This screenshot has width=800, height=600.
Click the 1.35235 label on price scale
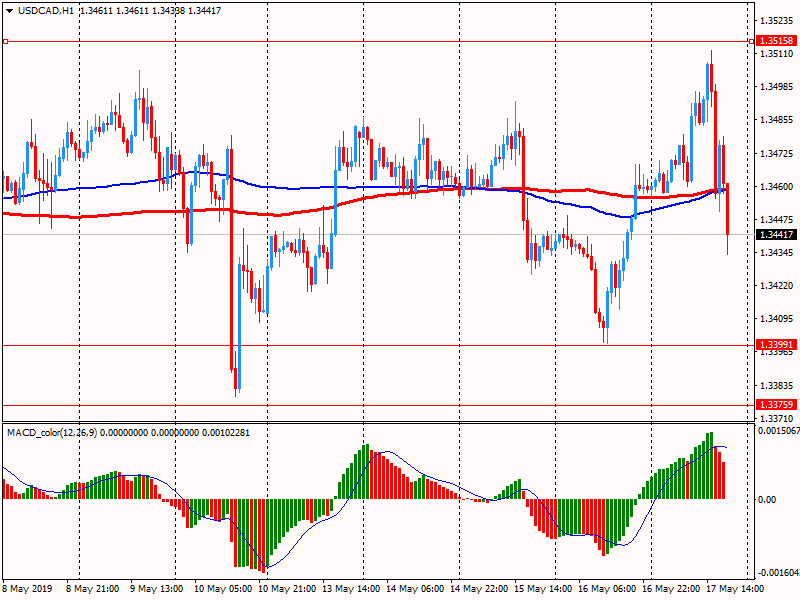pyautogui.click(x=776, y=20)
